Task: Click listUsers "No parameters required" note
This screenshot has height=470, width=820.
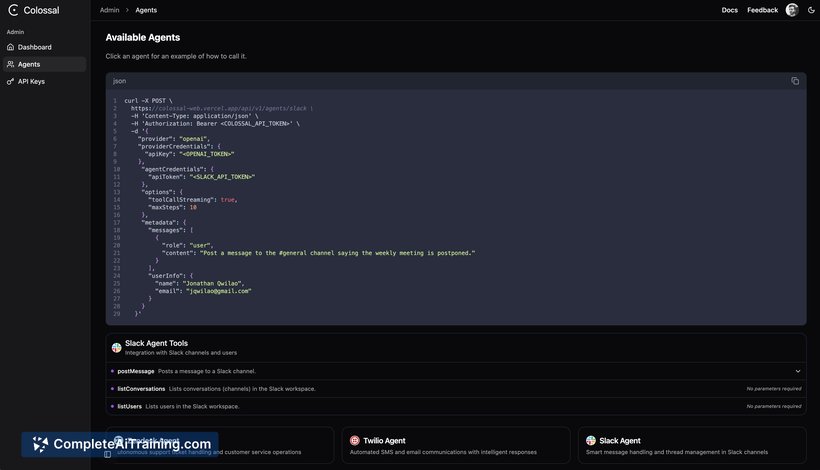Action: (x=773, y=406)
